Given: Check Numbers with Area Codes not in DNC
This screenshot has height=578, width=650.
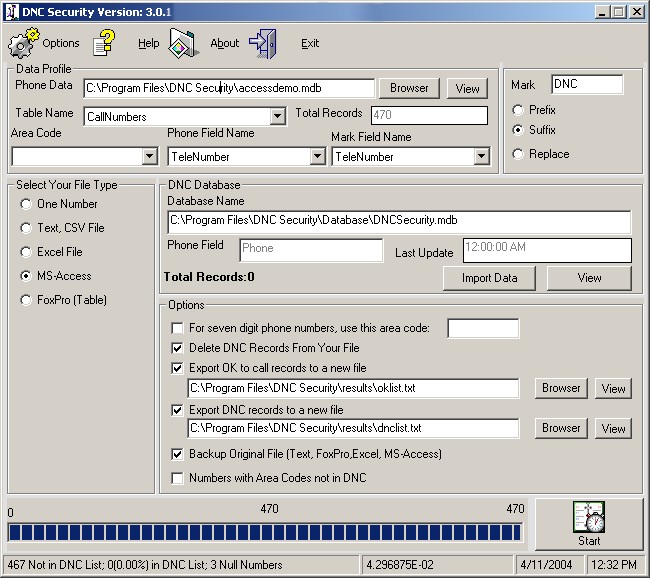Looking at the screenshot, I should 177,478.
